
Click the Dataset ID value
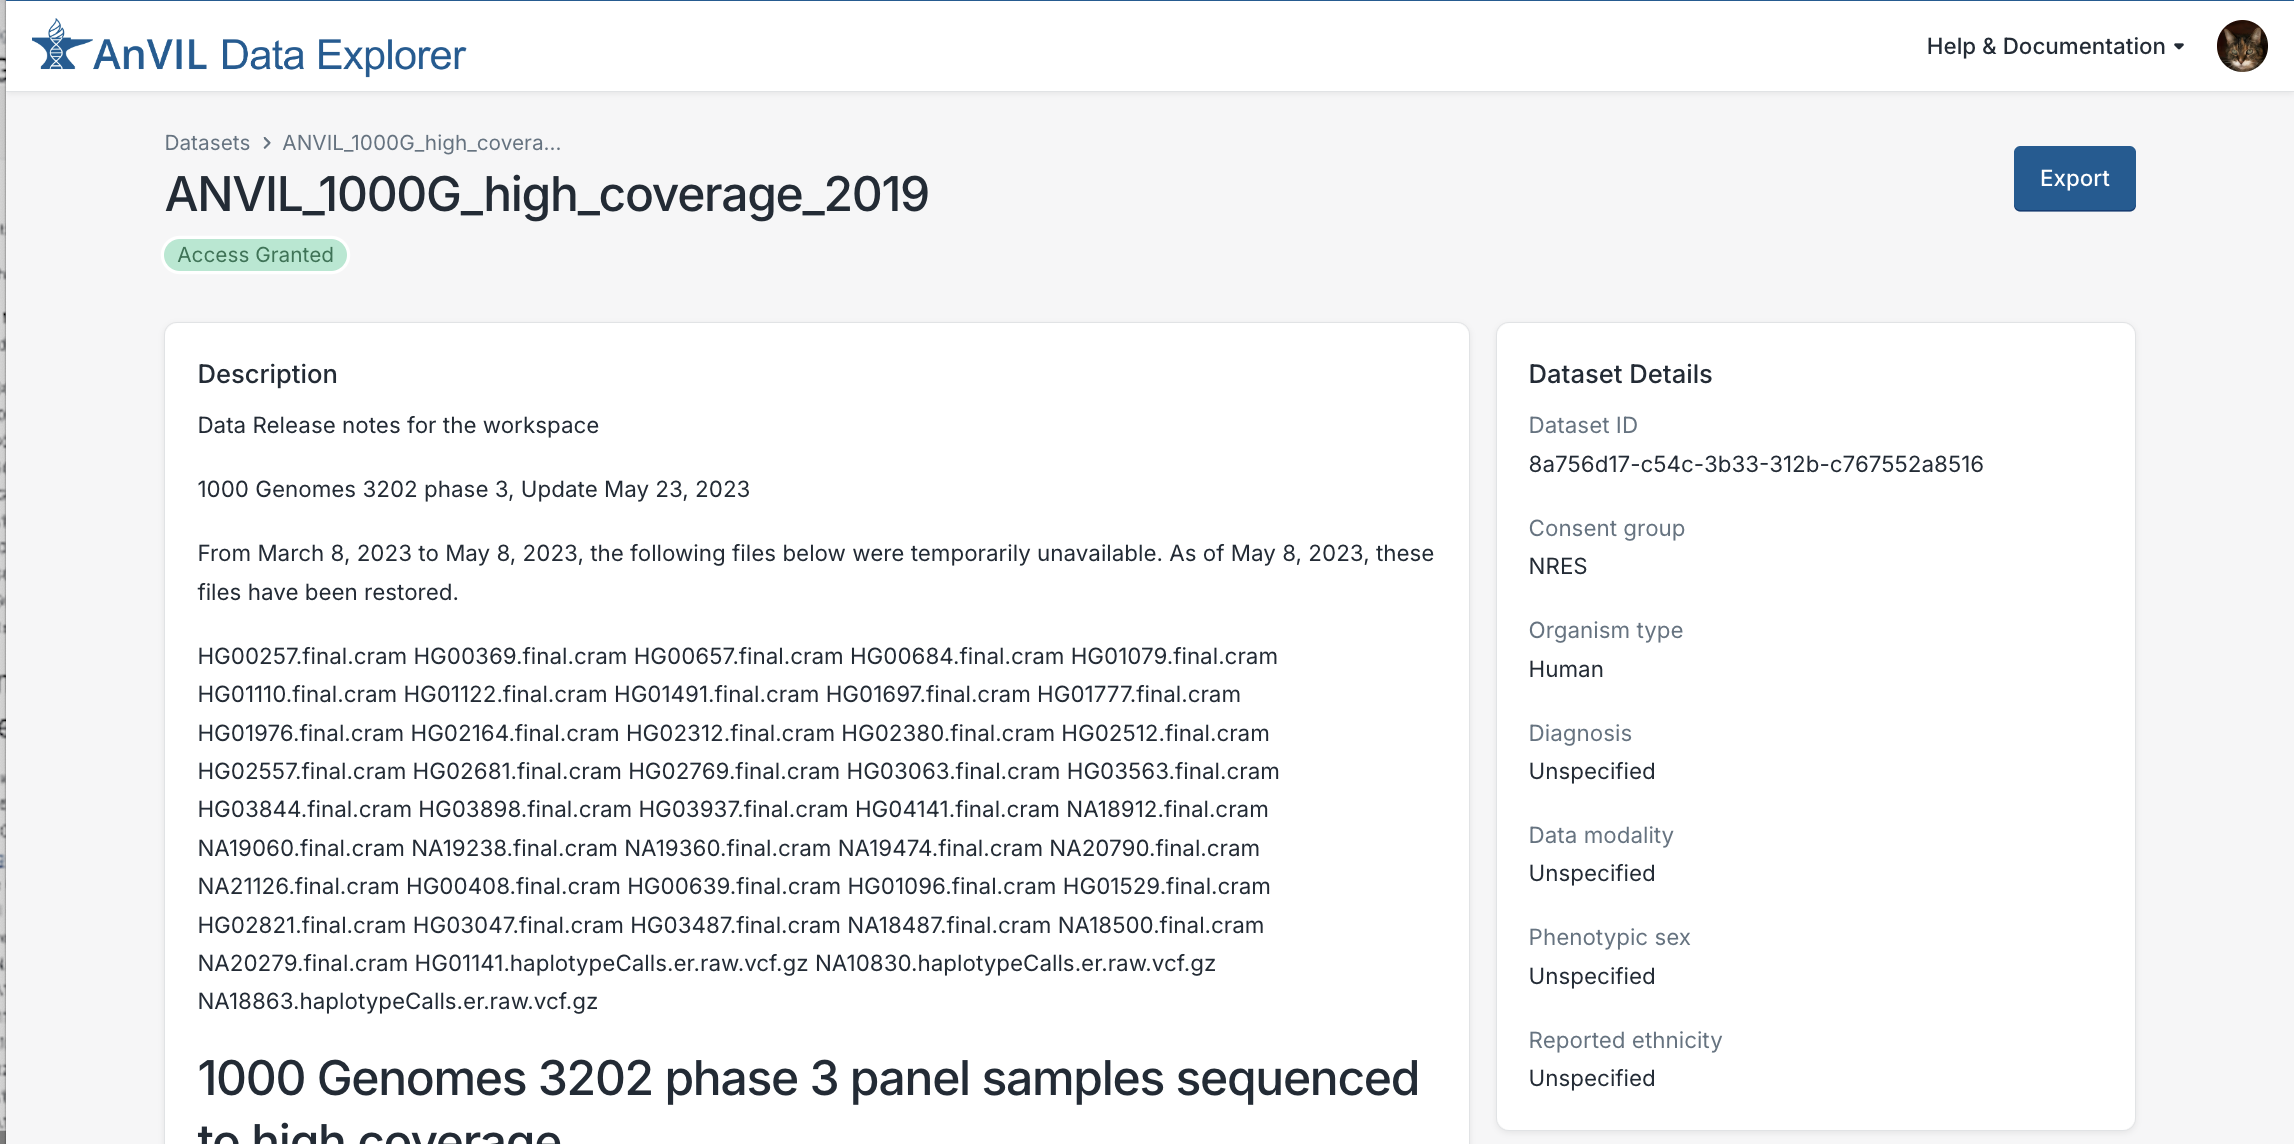[1755, 464]
